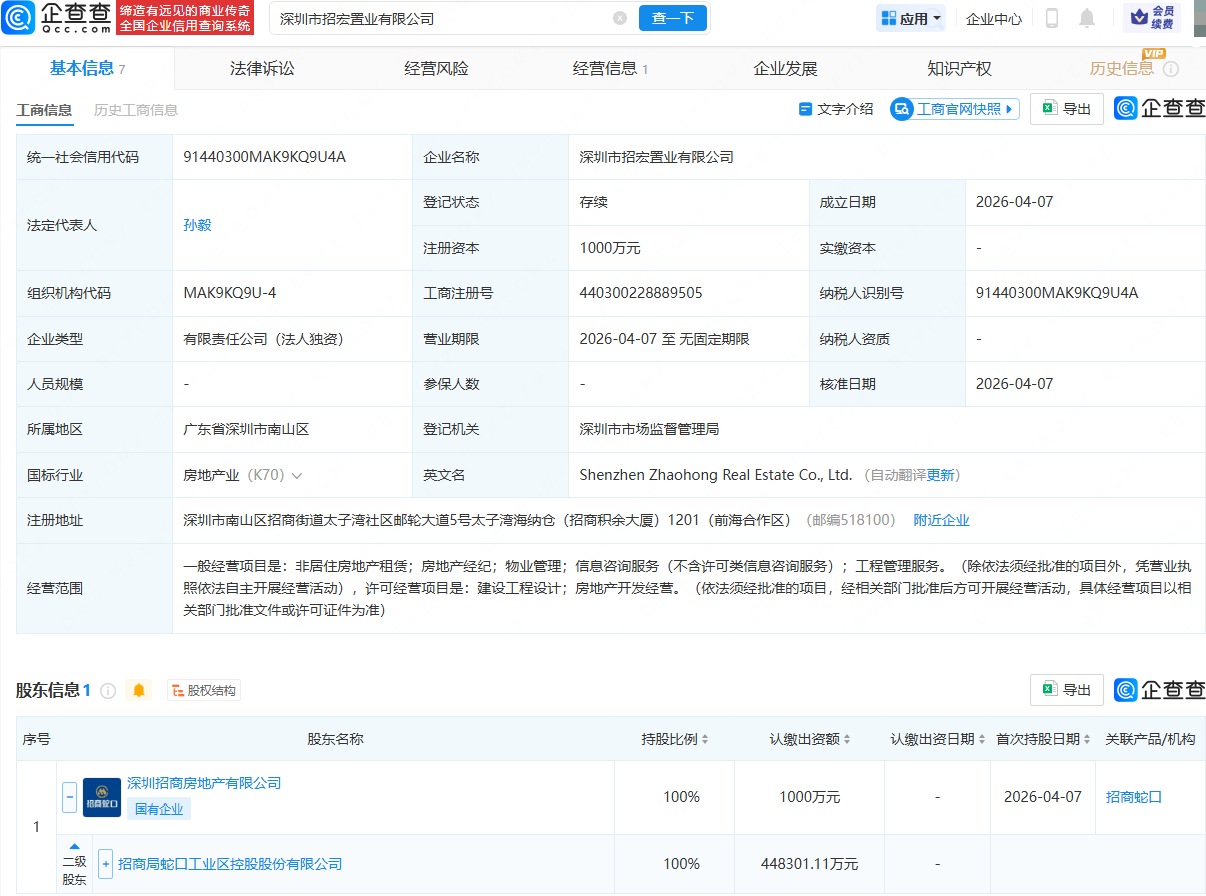
Task: Click the info circle icon next to 股东信息
Action: tap(107, 689)
